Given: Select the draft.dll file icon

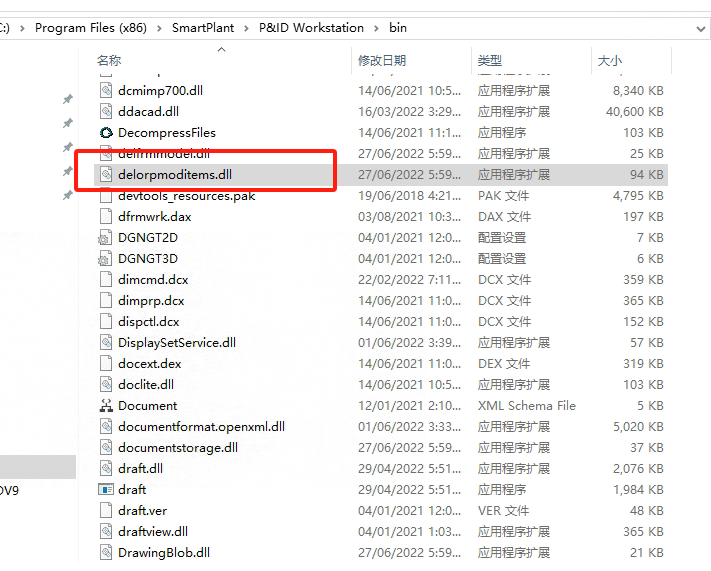Looking at the screenshot, I should [106, 468].
